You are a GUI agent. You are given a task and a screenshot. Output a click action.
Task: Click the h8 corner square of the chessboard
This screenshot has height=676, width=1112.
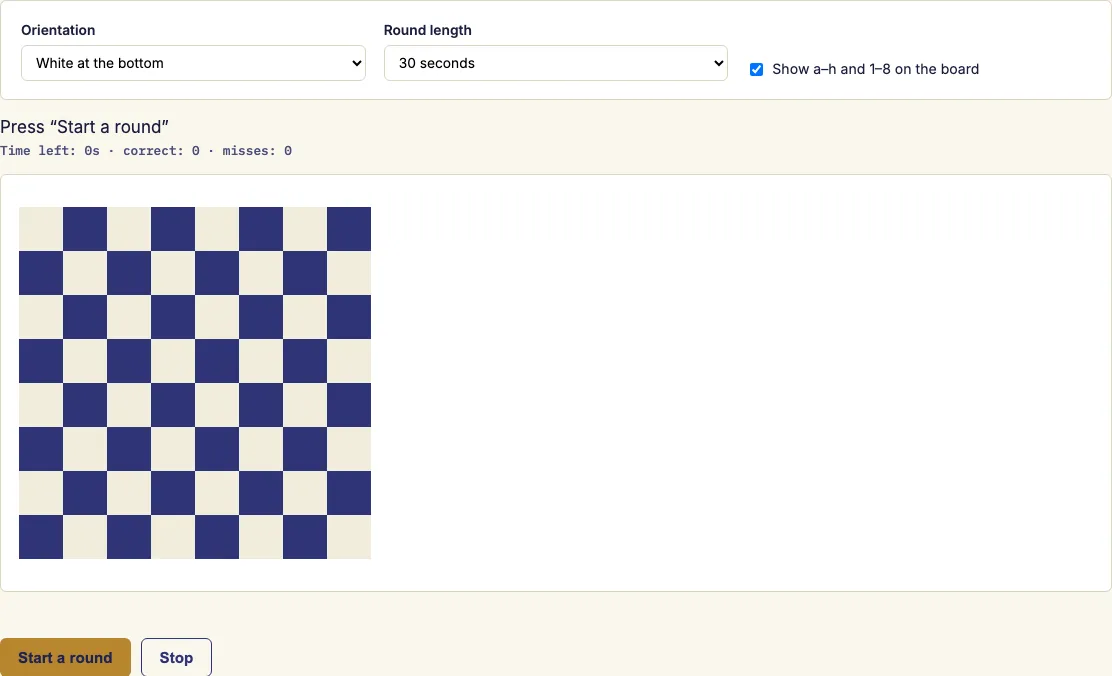coord(349,229)
